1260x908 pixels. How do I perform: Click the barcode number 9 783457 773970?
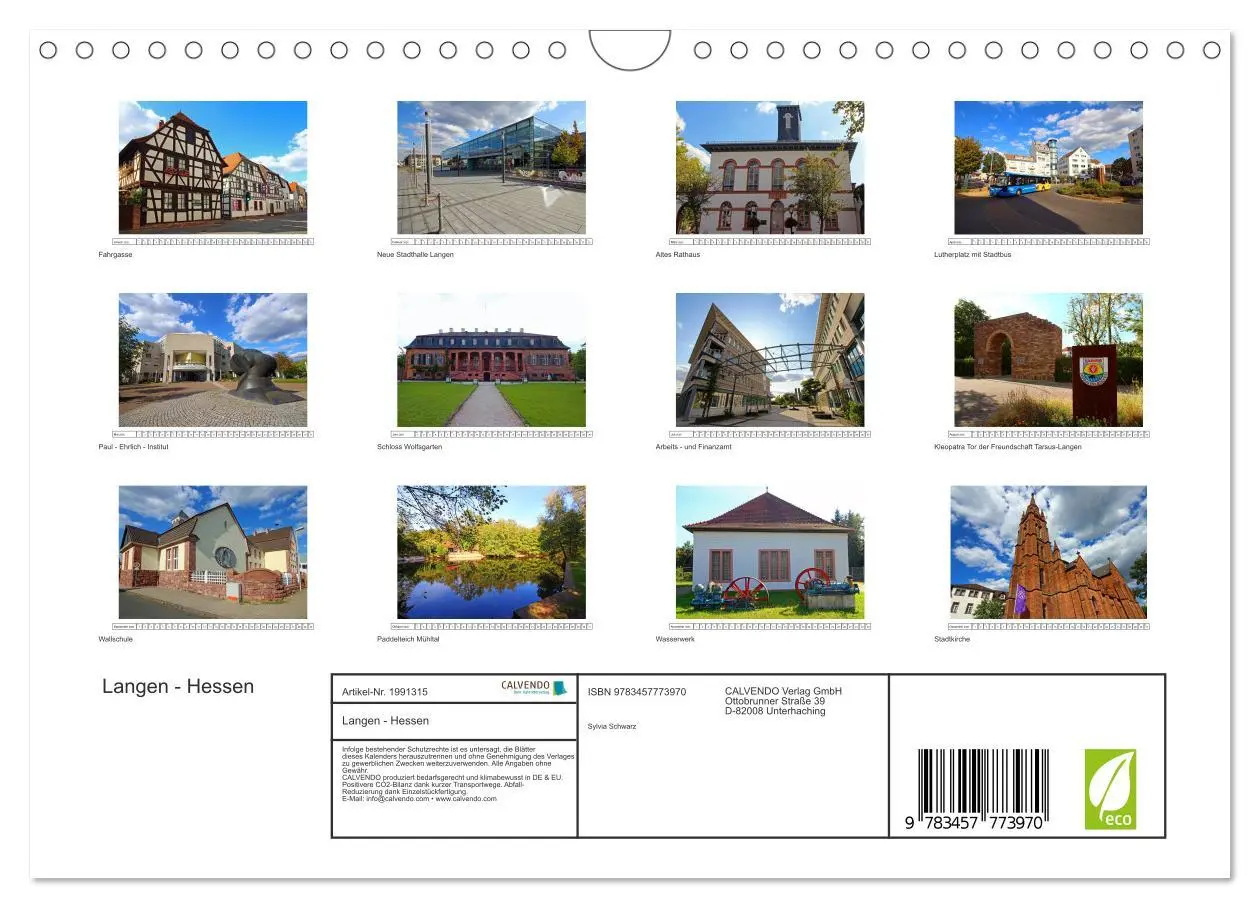coord(975,822)
